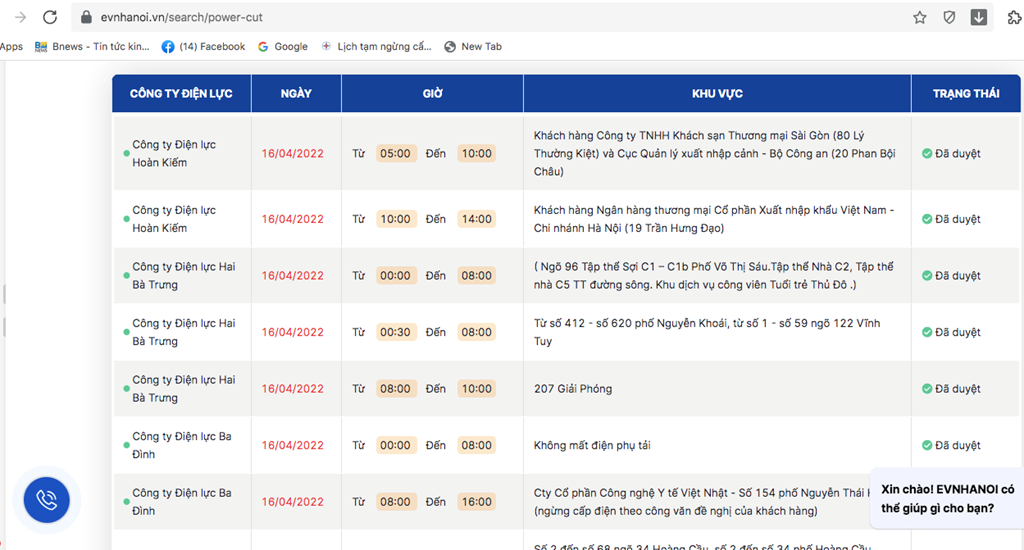Open the Google bookmark

[283, 46]
